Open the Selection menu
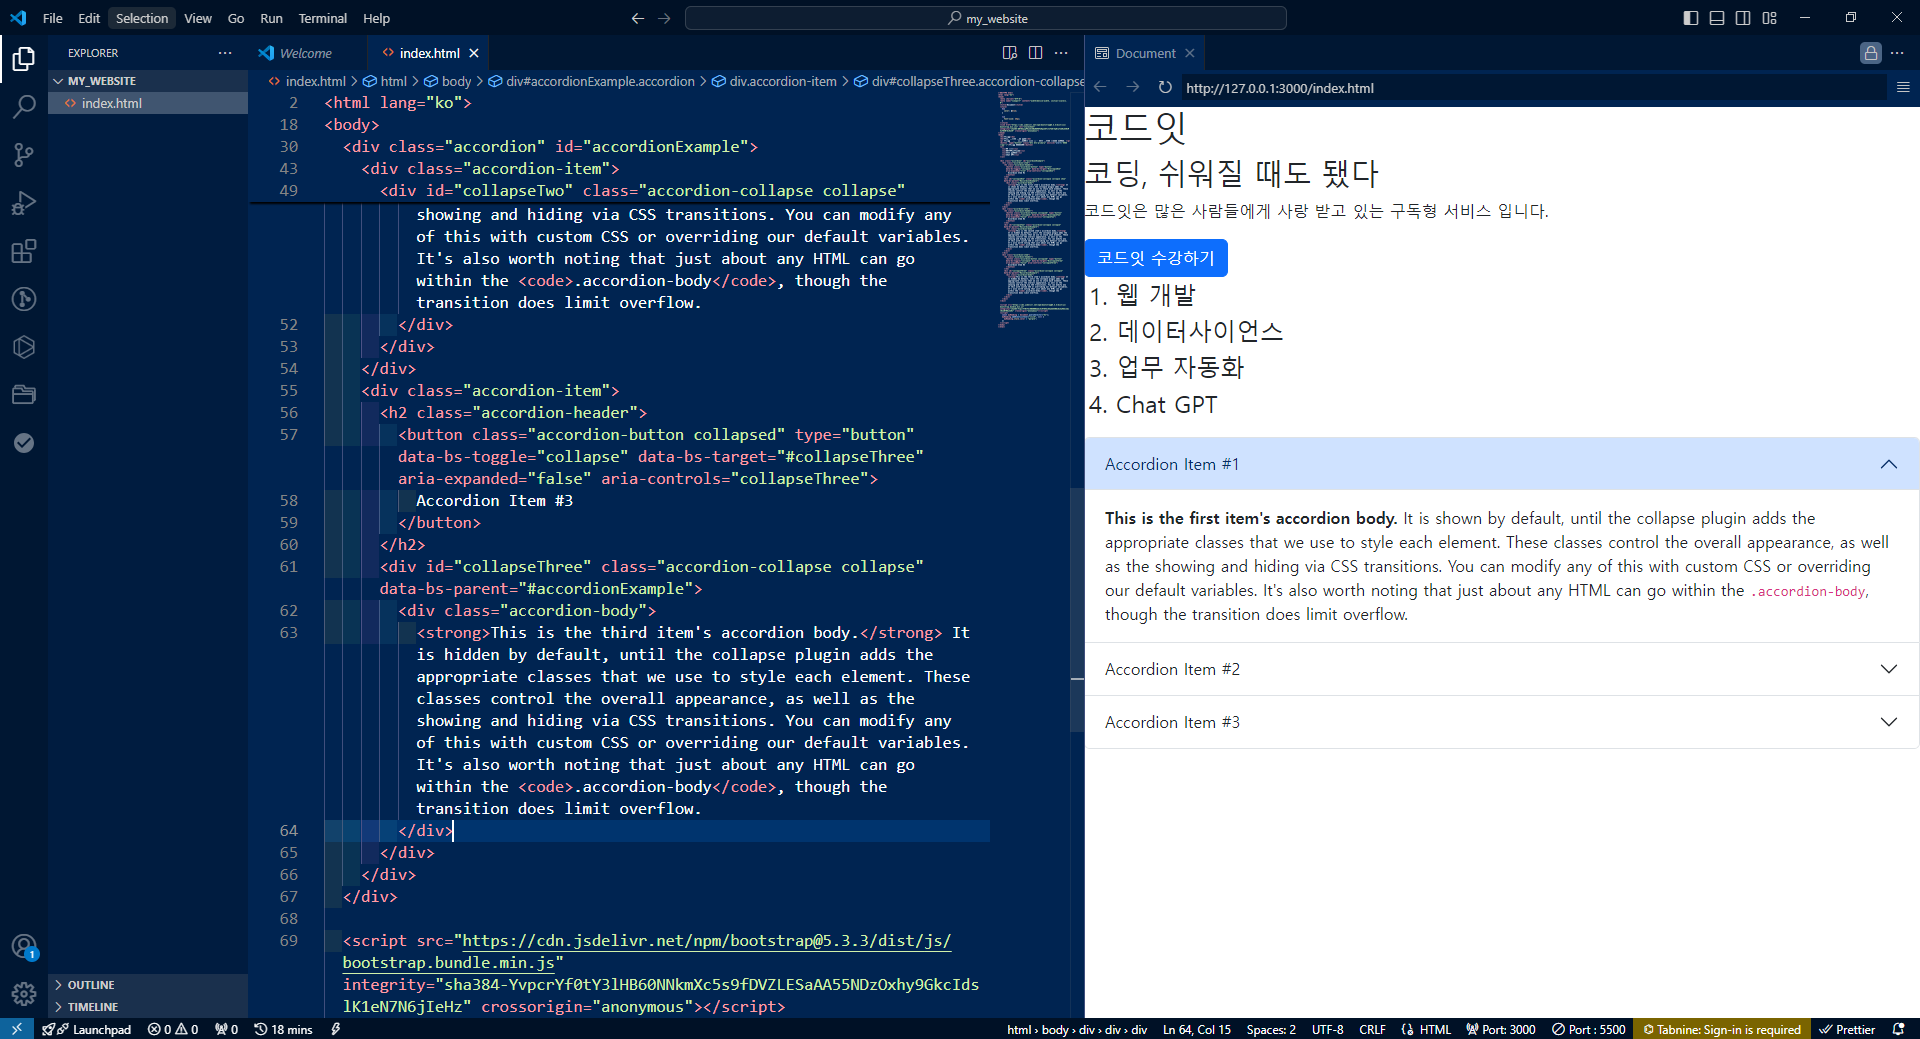Viewport: 1920px width, 1039px height. 142,18
